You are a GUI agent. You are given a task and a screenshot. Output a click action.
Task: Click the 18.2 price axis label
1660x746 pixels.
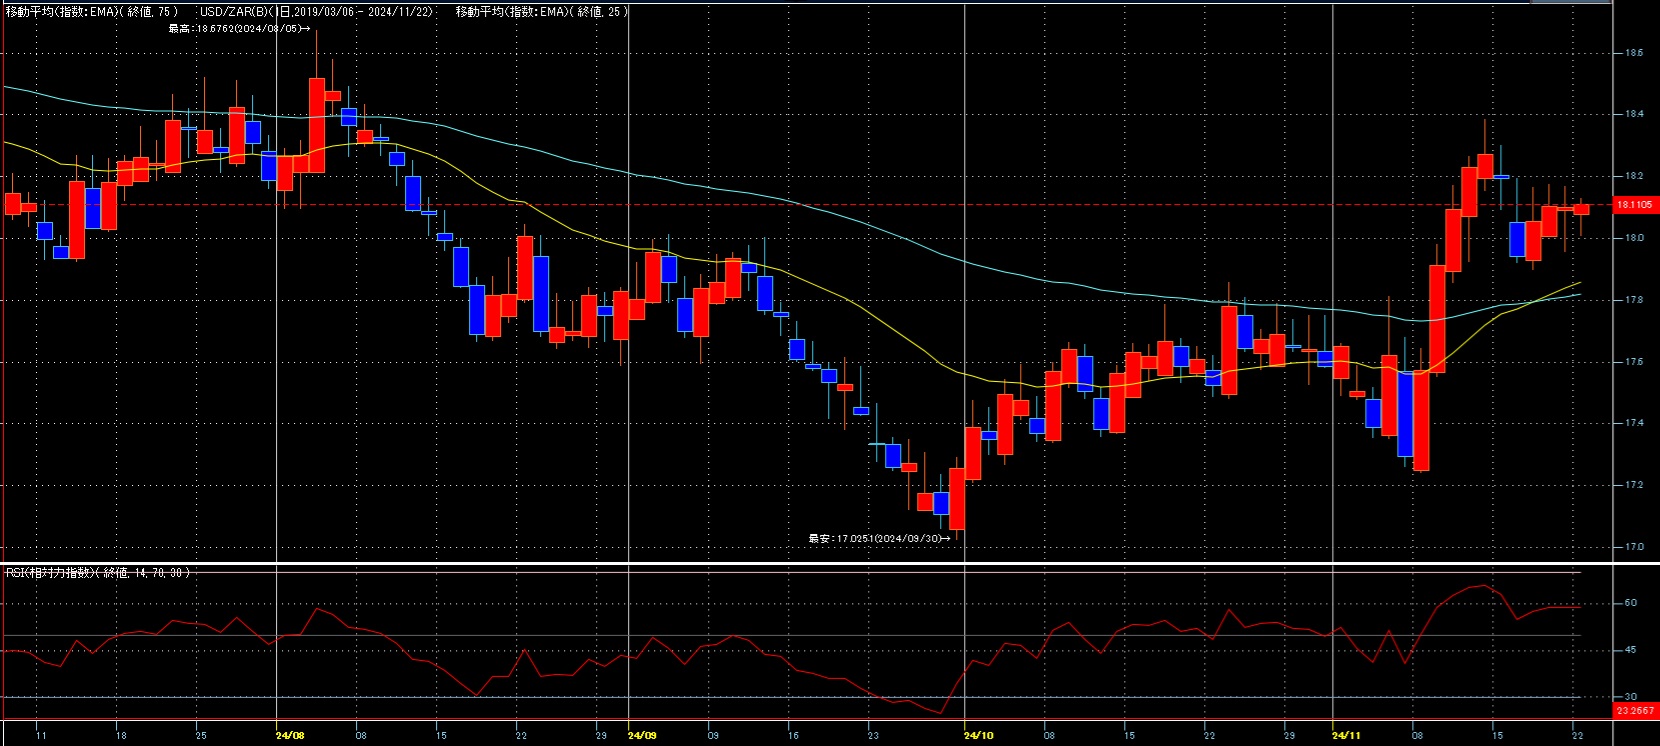click(1633, 176)
